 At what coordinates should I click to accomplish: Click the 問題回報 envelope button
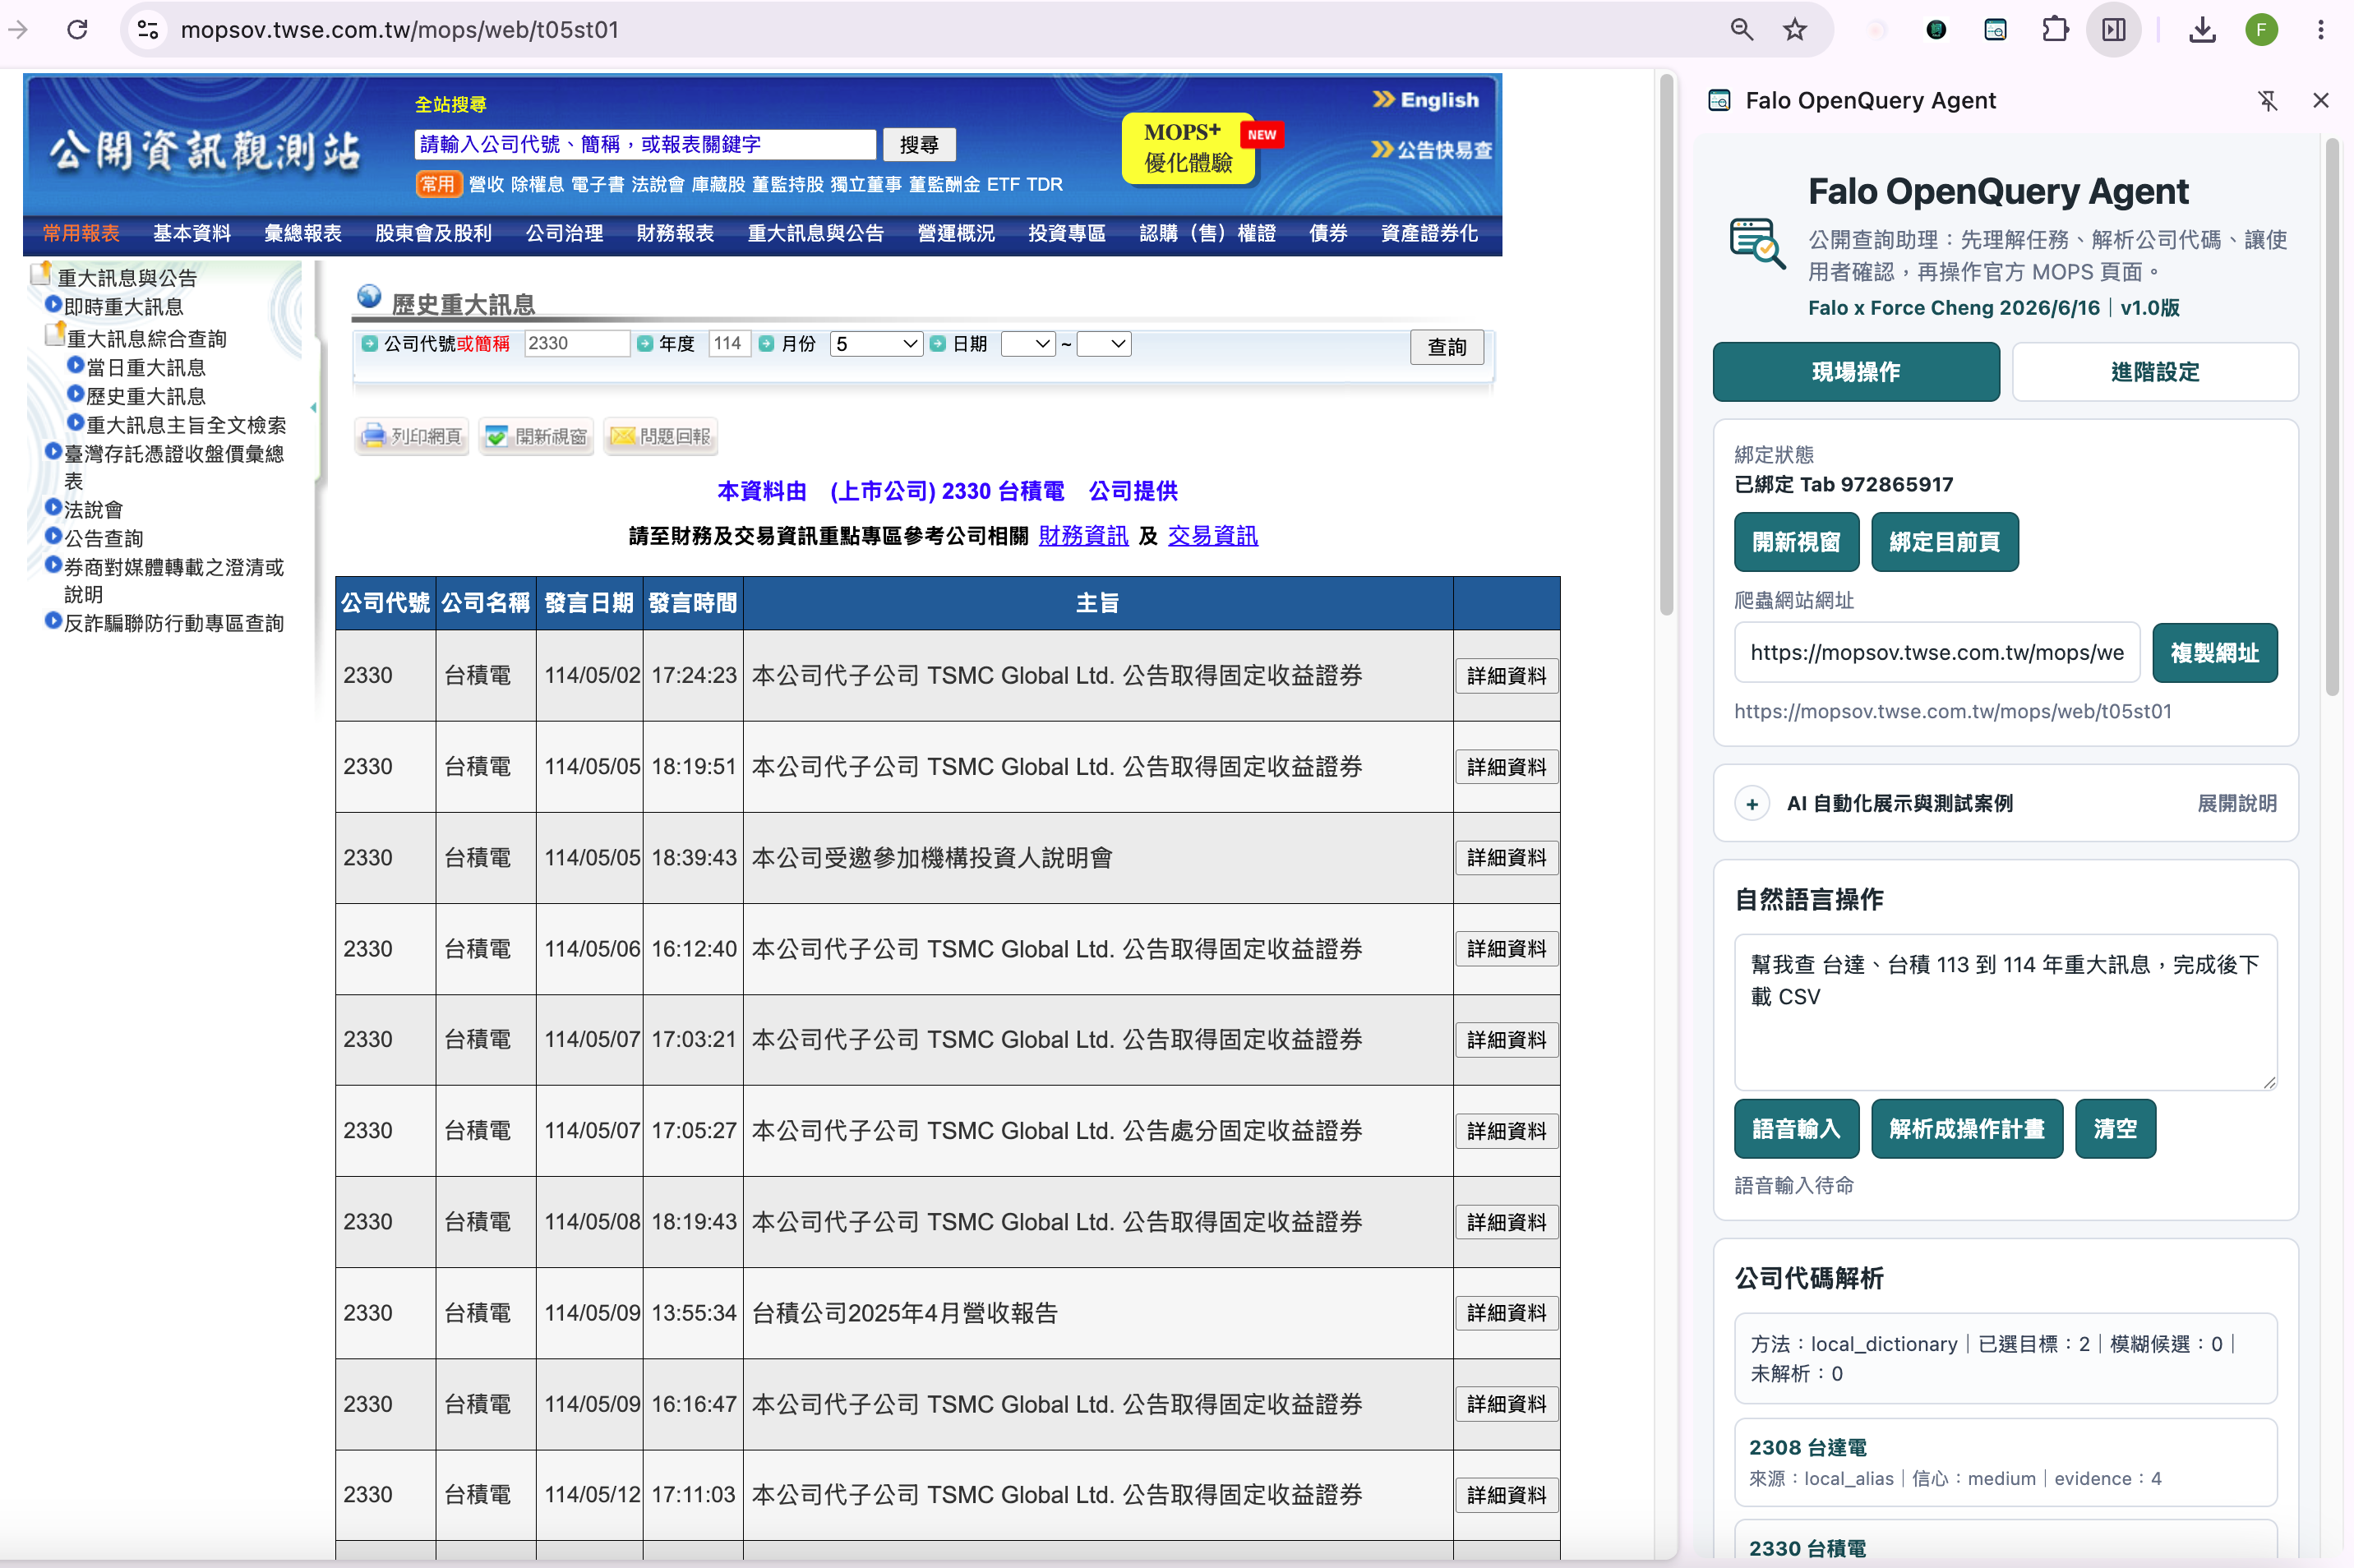coord(660,436)
